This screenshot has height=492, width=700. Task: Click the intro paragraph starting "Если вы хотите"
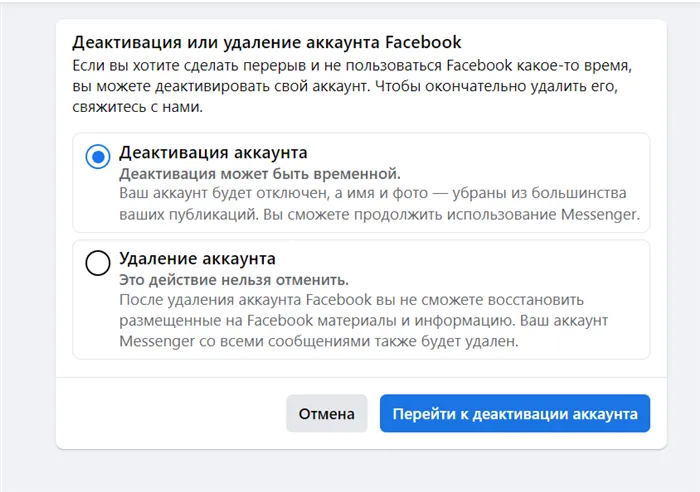pyautogui.click(x=352, y=86)
